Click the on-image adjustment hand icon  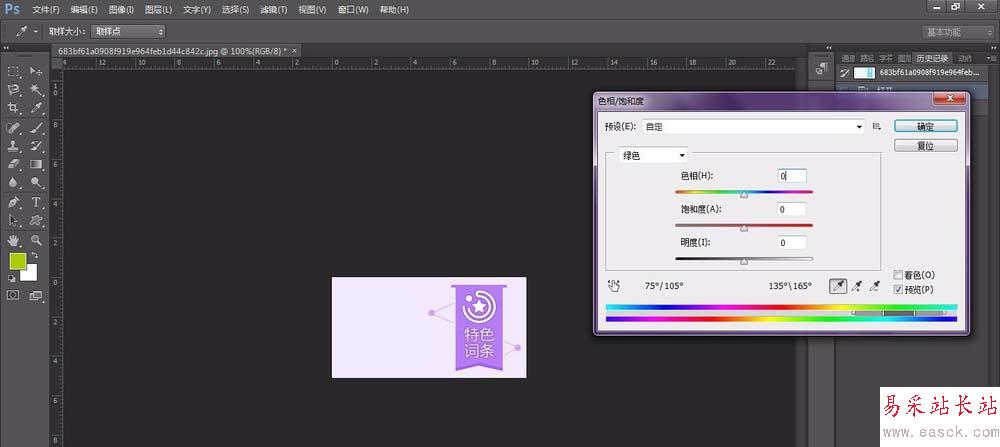pos(614,285)
